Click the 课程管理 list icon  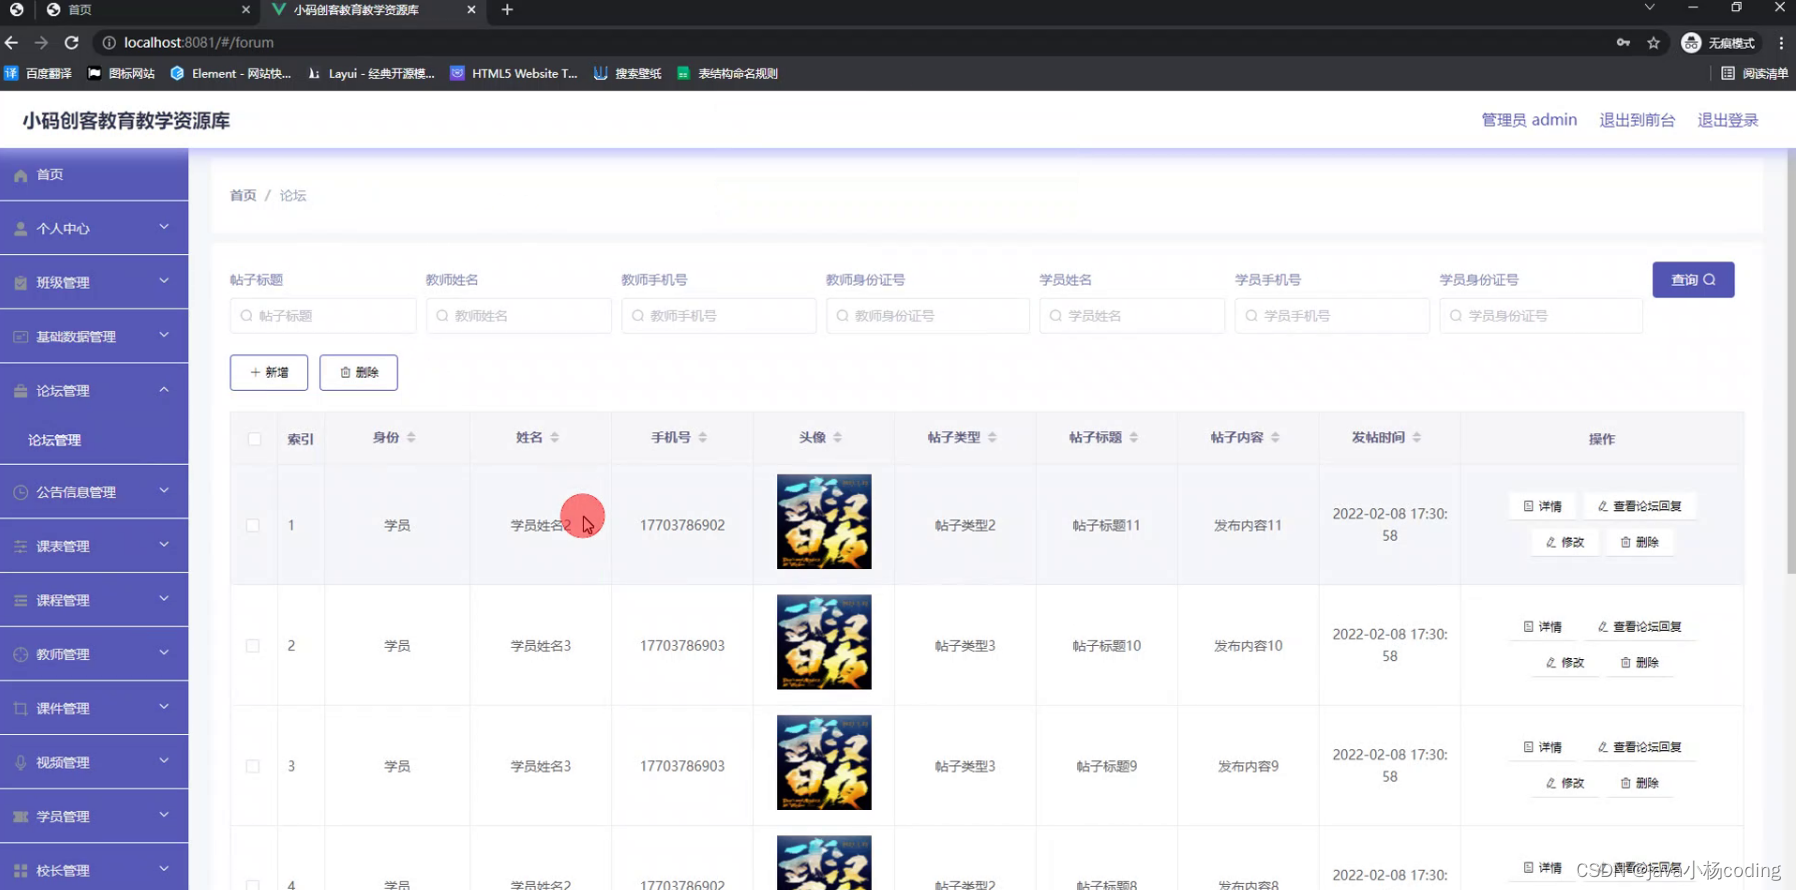20,600
